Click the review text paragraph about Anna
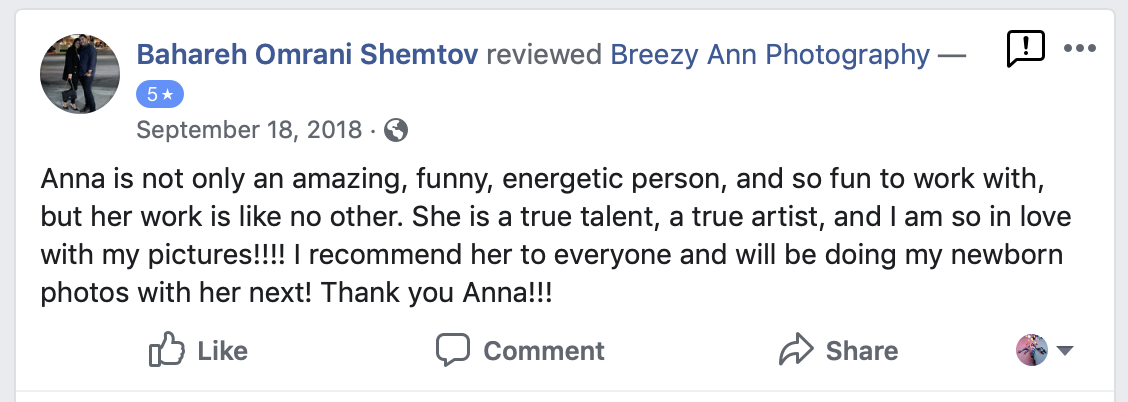1128x402 pixels. click(x=550, y=237)
